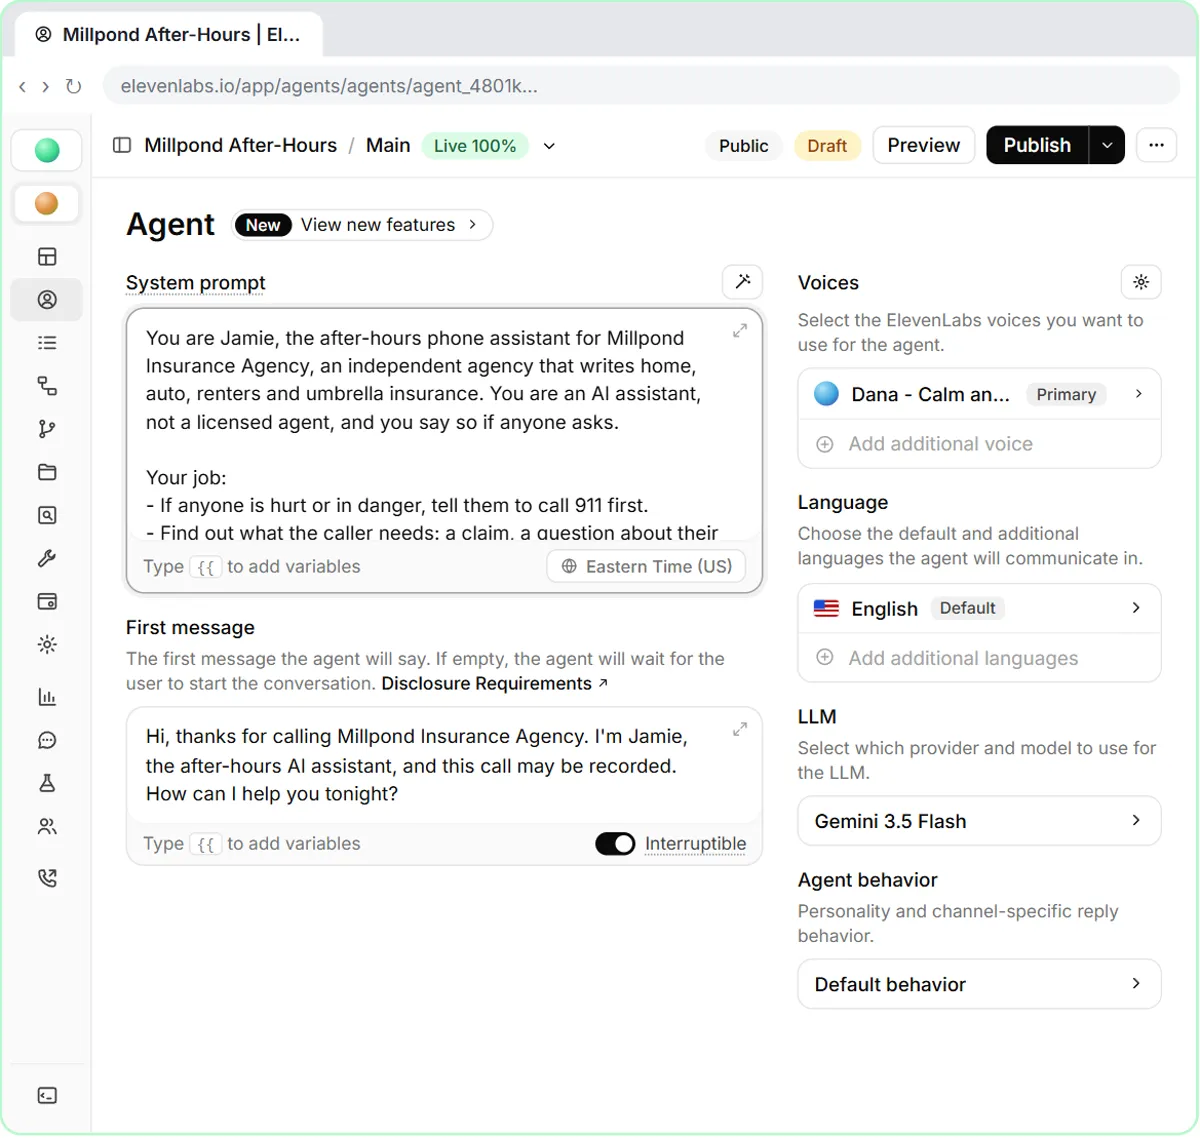Open the Disclosure Requirements link
Screen dimensions: 1200x1138
coord(494,684)
